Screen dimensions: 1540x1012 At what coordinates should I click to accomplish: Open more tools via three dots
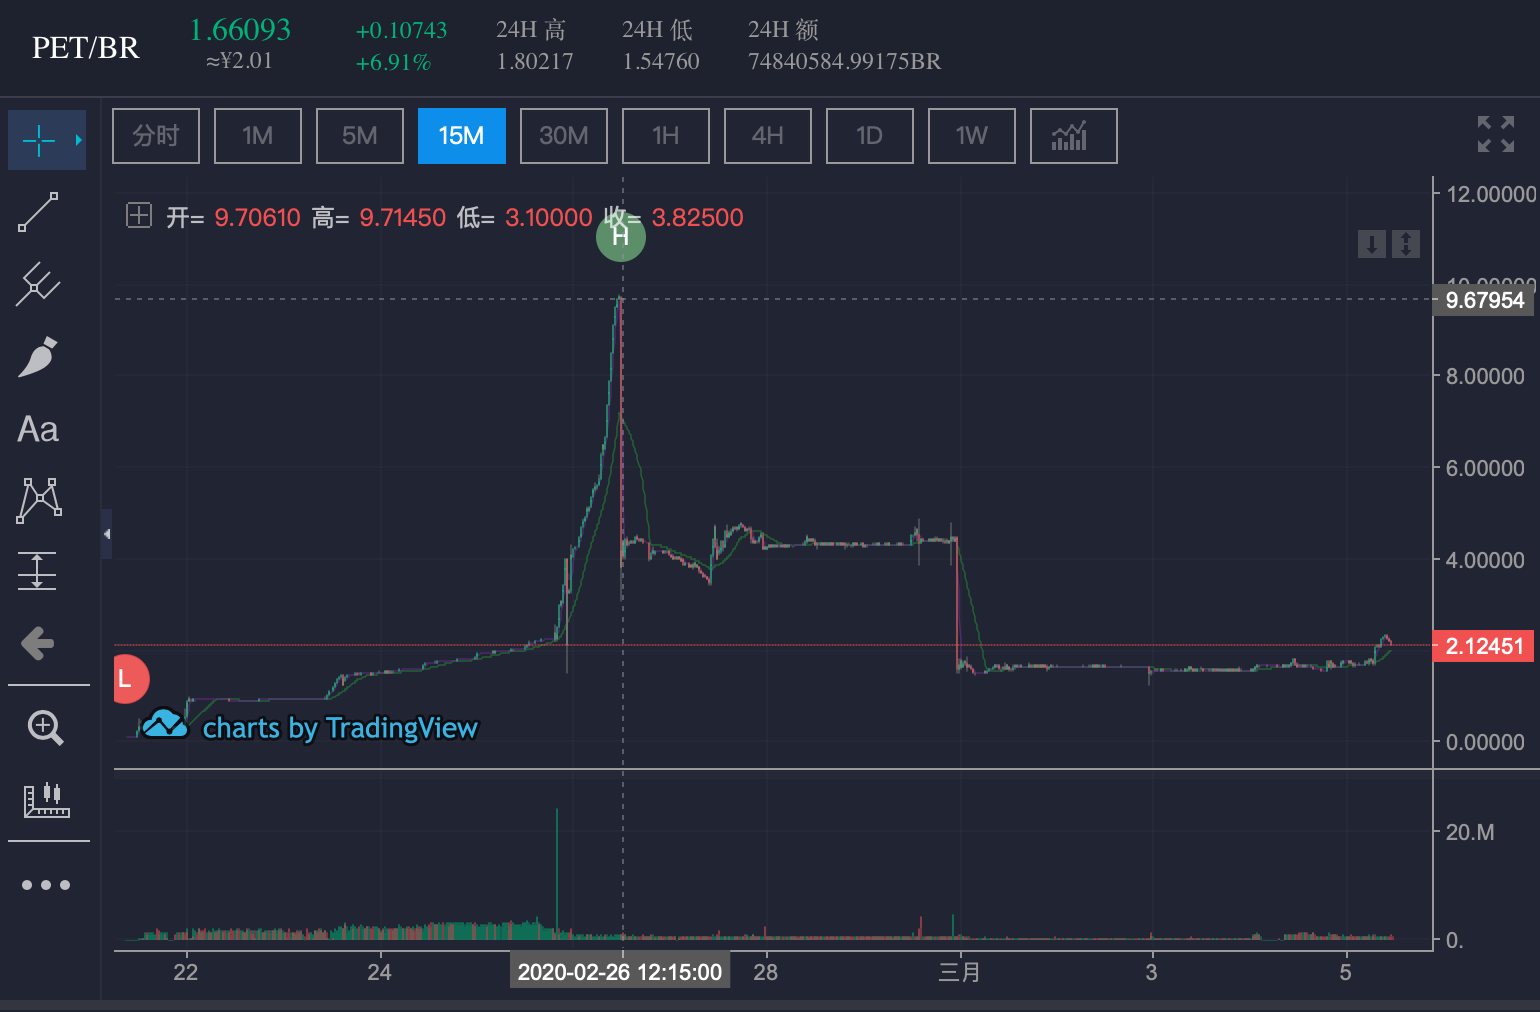(x=46, y=885)
